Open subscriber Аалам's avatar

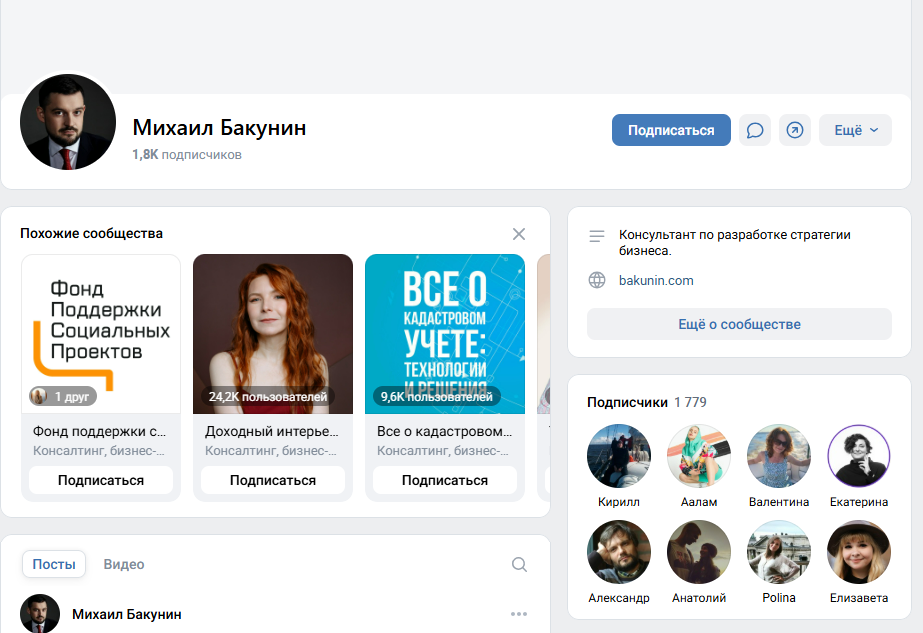tap(699, 456)
